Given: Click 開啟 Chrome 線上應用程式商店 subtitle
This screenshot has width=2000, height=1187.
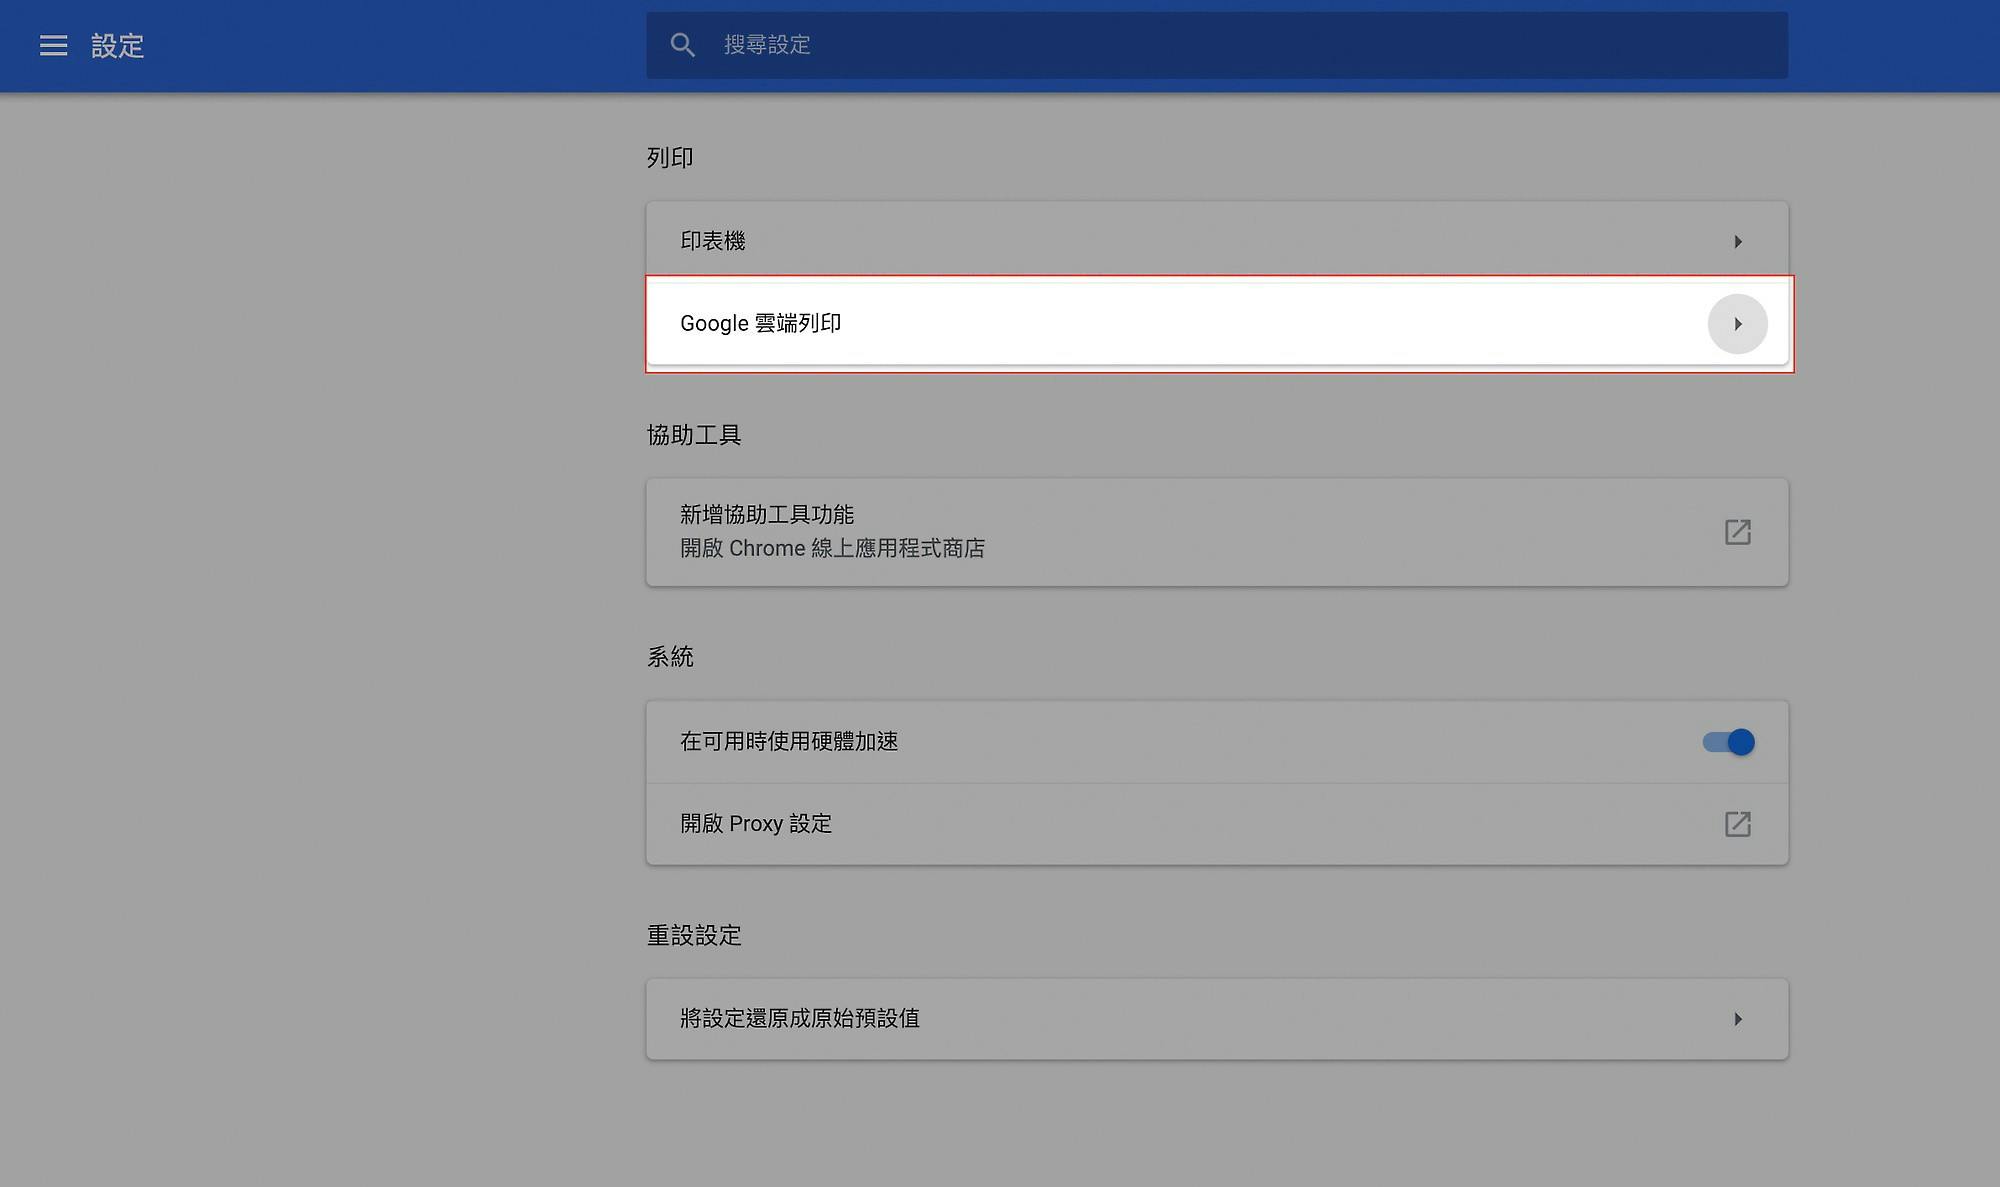Looking at the screenshot, I should coord(832,548).
